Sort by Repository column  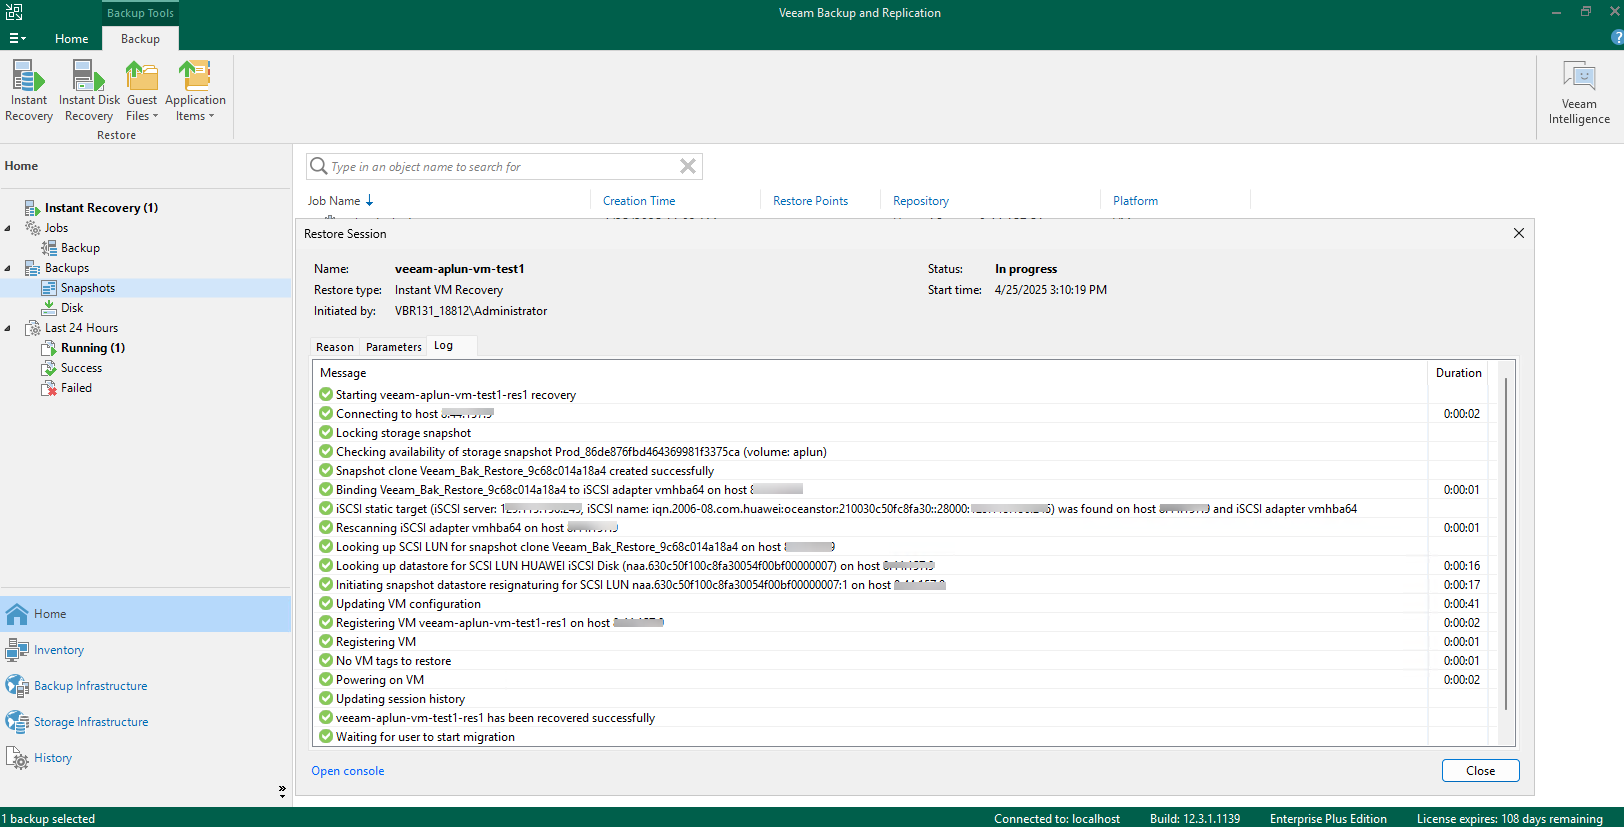921,201
